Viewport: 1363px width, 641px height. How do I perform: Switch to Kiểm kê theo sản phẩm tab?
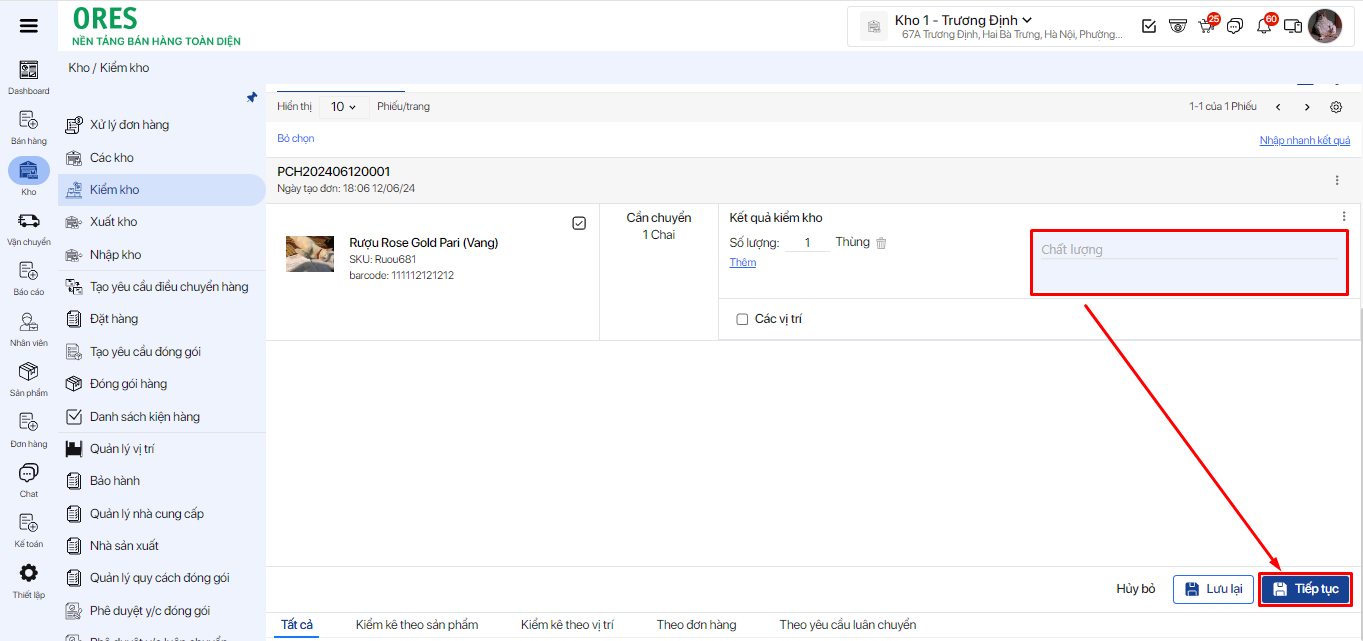point(417,625)
